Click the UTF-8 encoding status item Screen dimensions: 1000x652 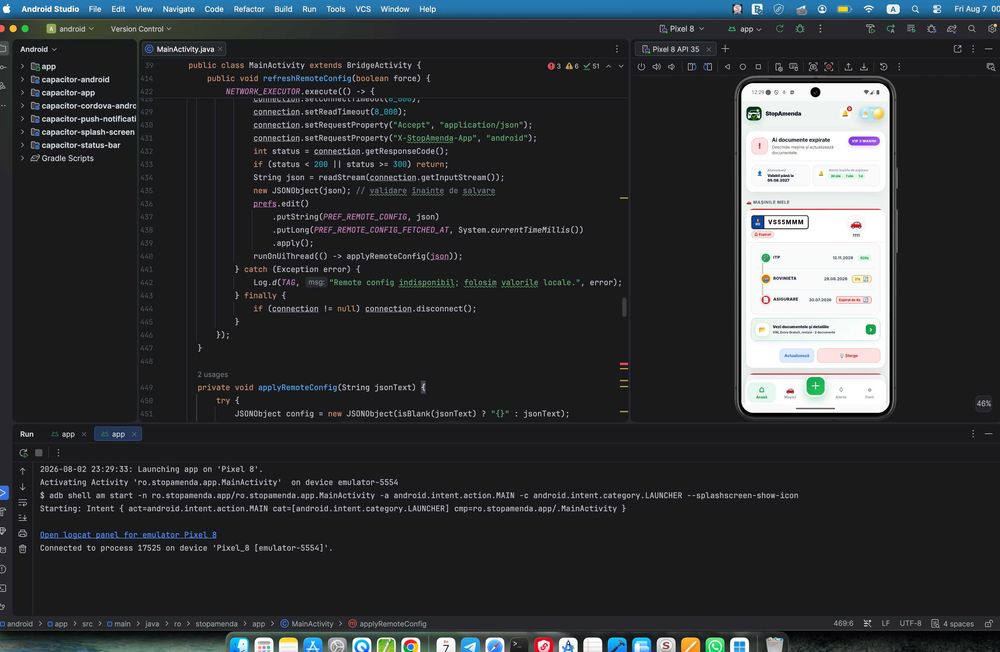click(910, 623)
